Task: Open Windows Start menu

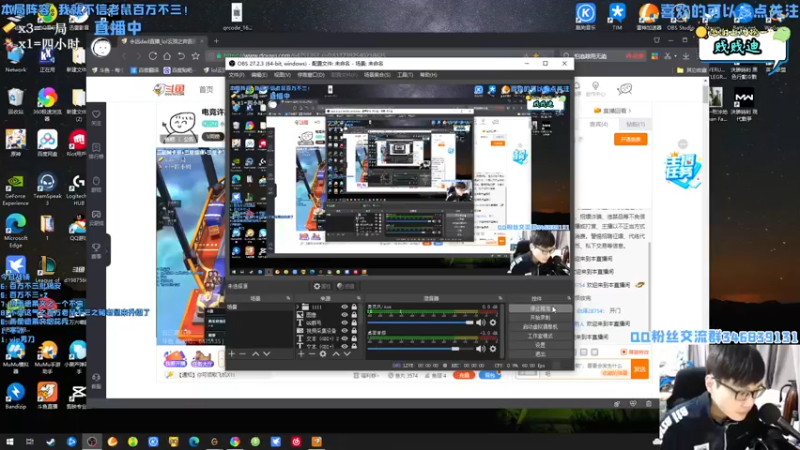Action: tap(9, 442)
